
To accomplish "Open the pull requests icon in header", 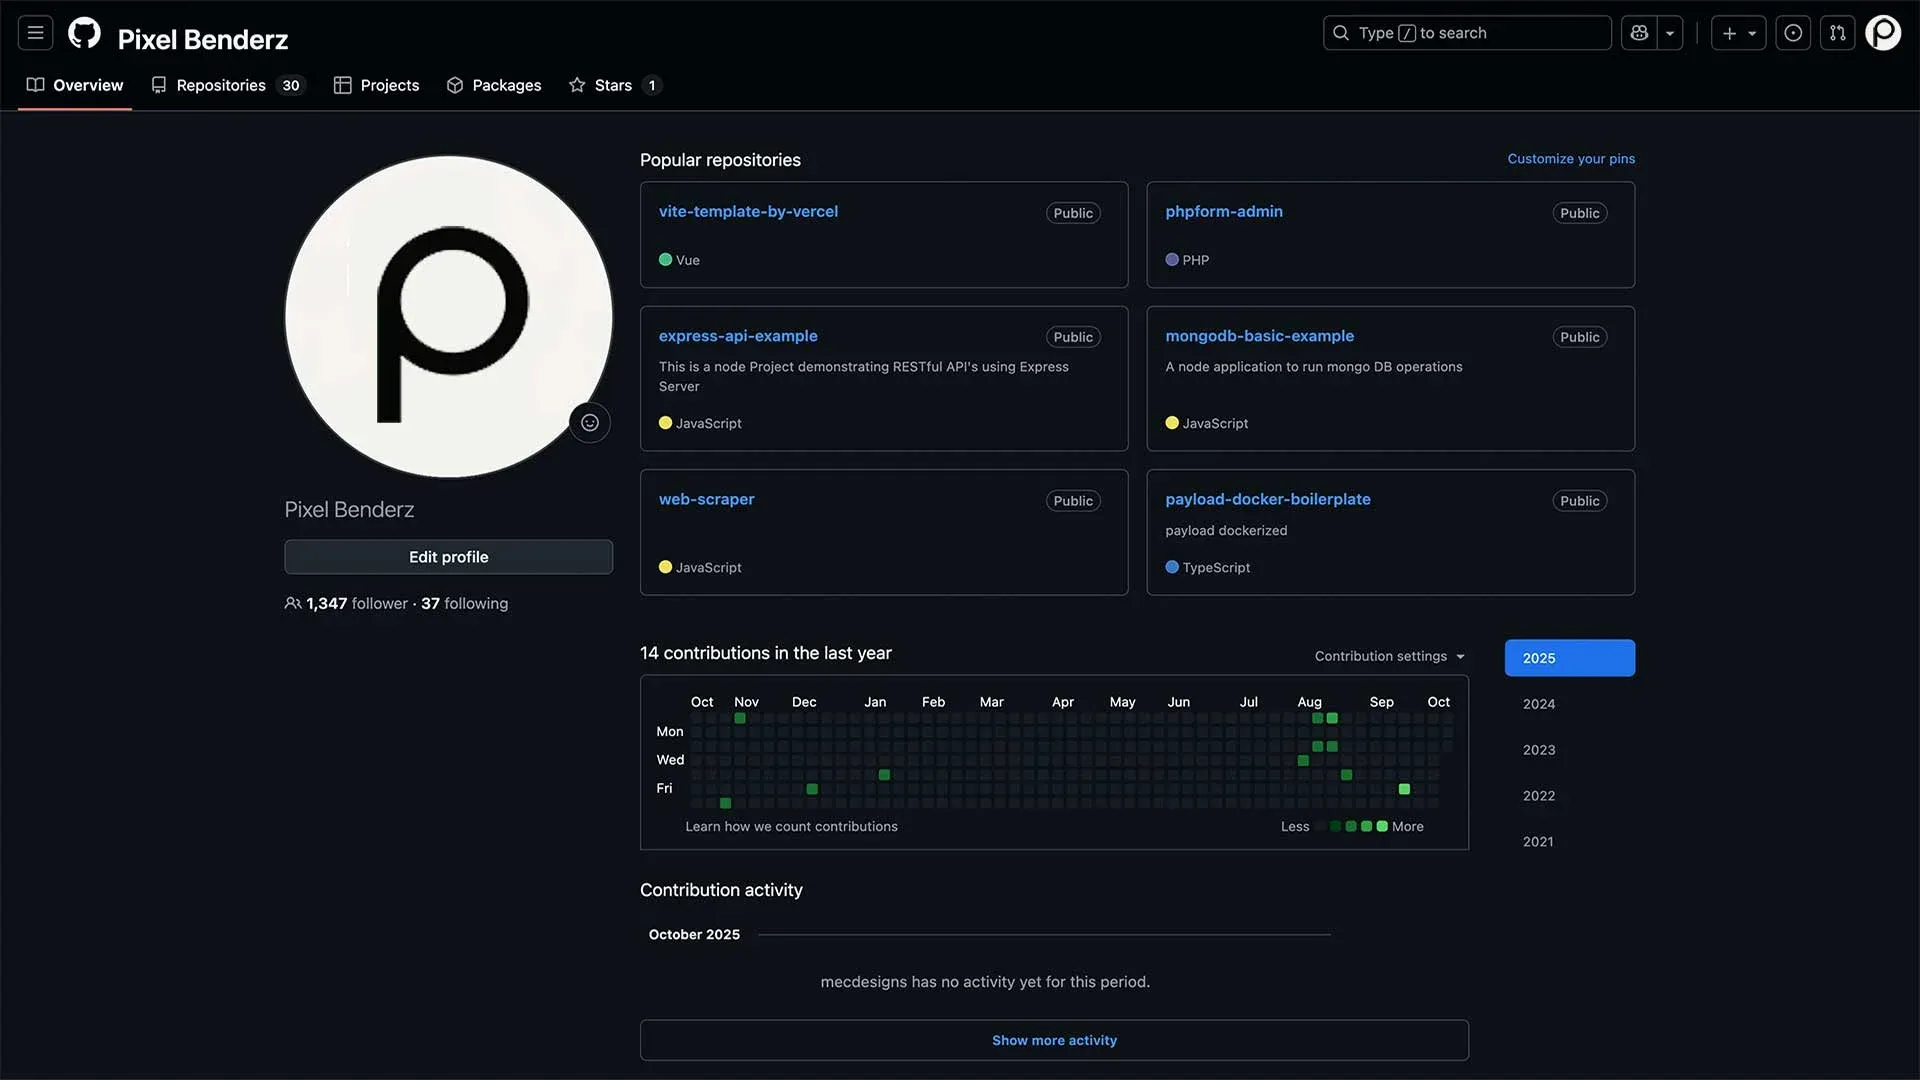I will pyautogui.click(x=1837, y=33).
